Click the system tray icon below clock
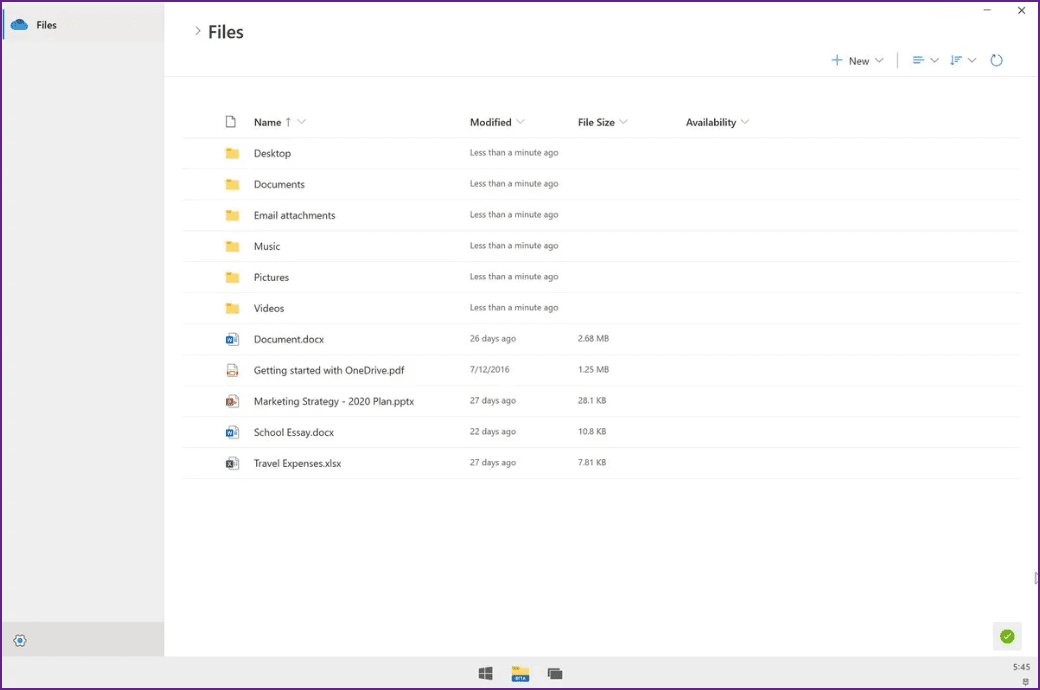The image size is (1040, 690). pyautogui.click(x=1025, y=682)
